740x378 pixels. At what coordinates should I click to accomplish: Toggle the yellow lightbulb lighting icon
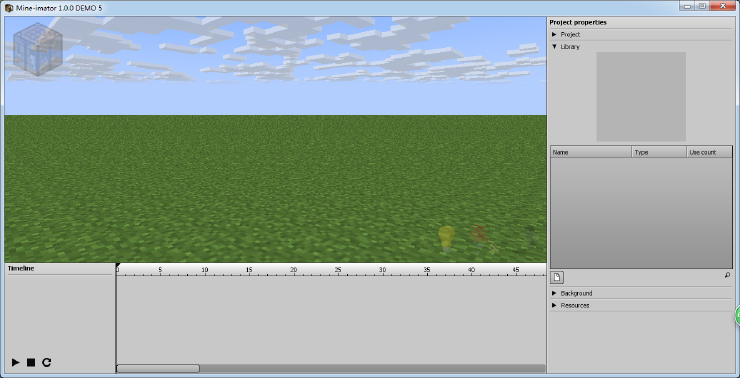tap(446, 239)
